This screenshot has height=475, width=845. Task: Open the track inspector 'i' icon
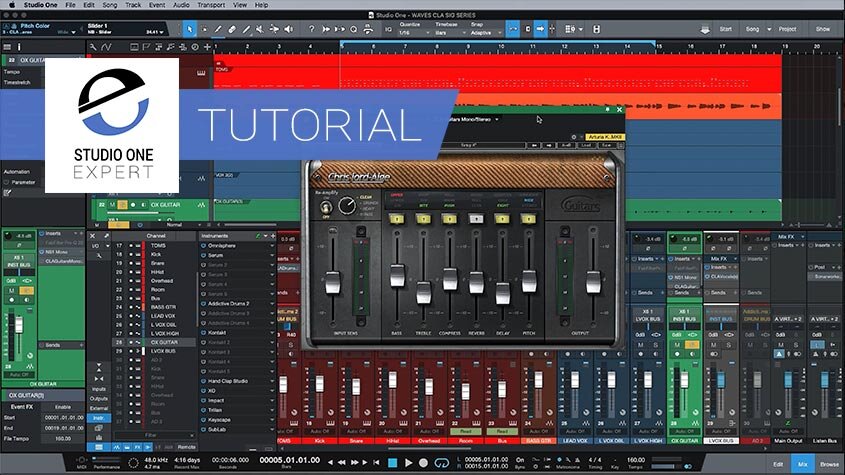click(x=19, y=47)
